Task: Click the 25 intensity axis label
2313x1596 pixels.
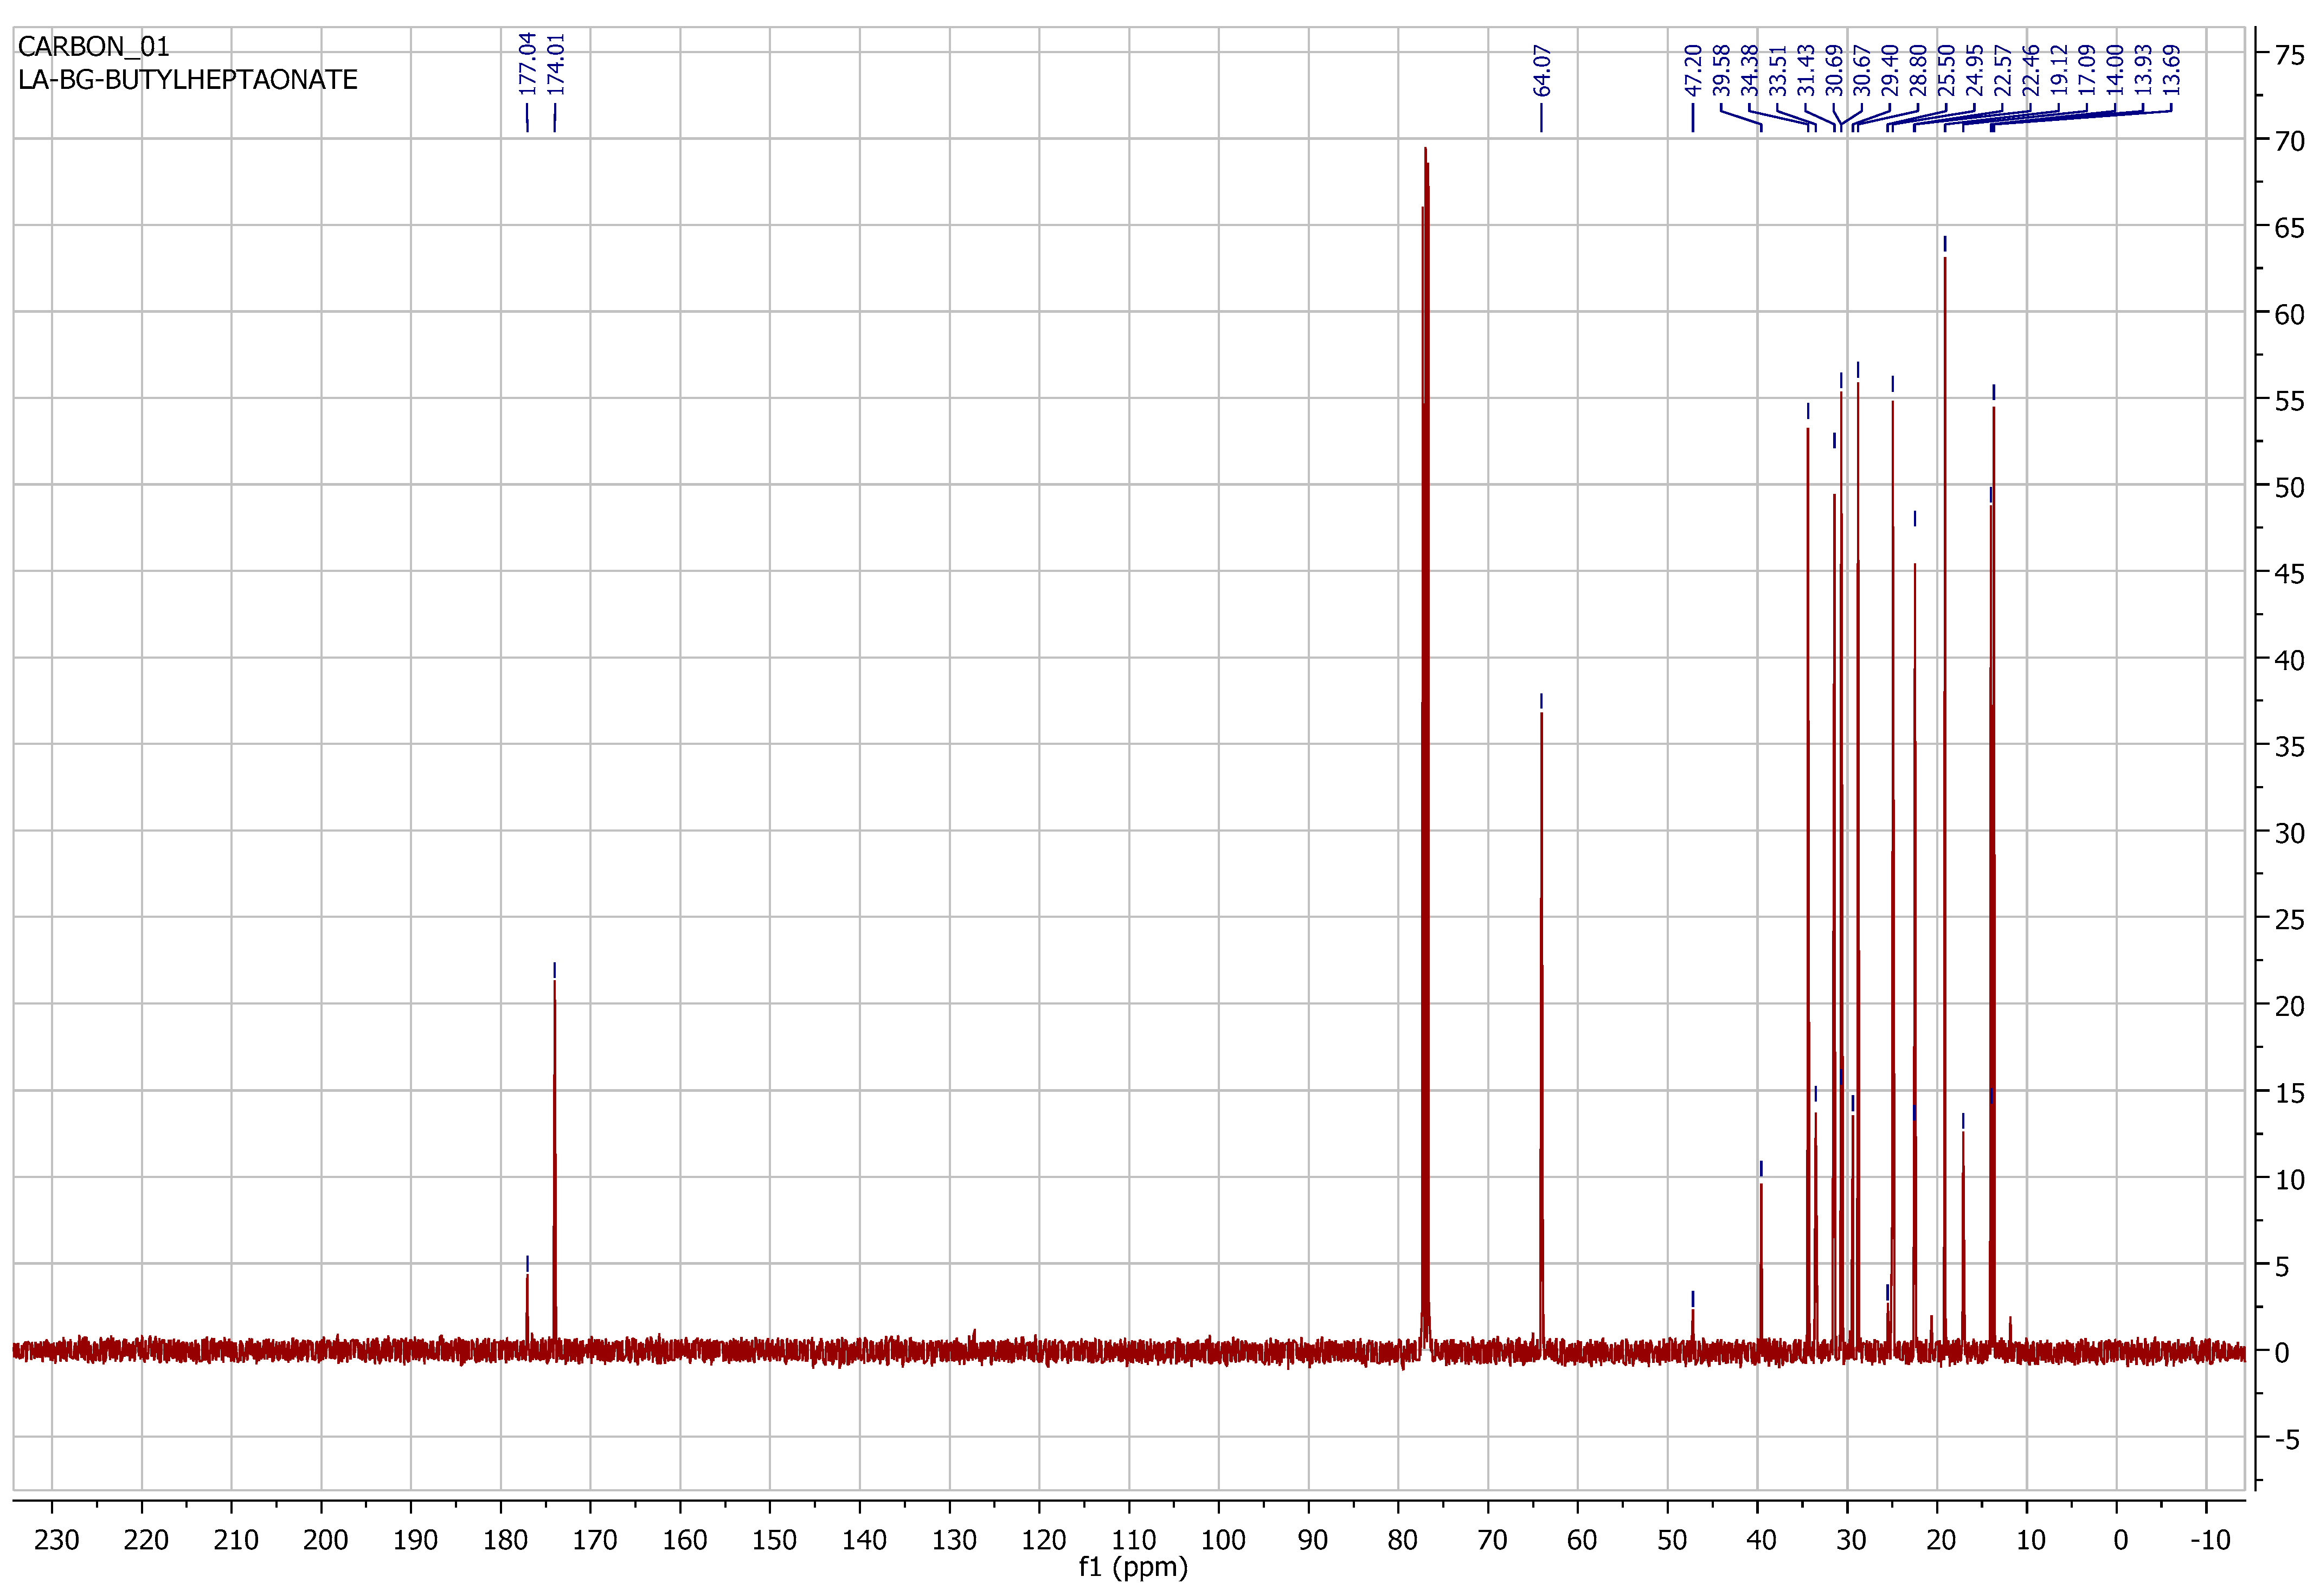Action: 2289,920
